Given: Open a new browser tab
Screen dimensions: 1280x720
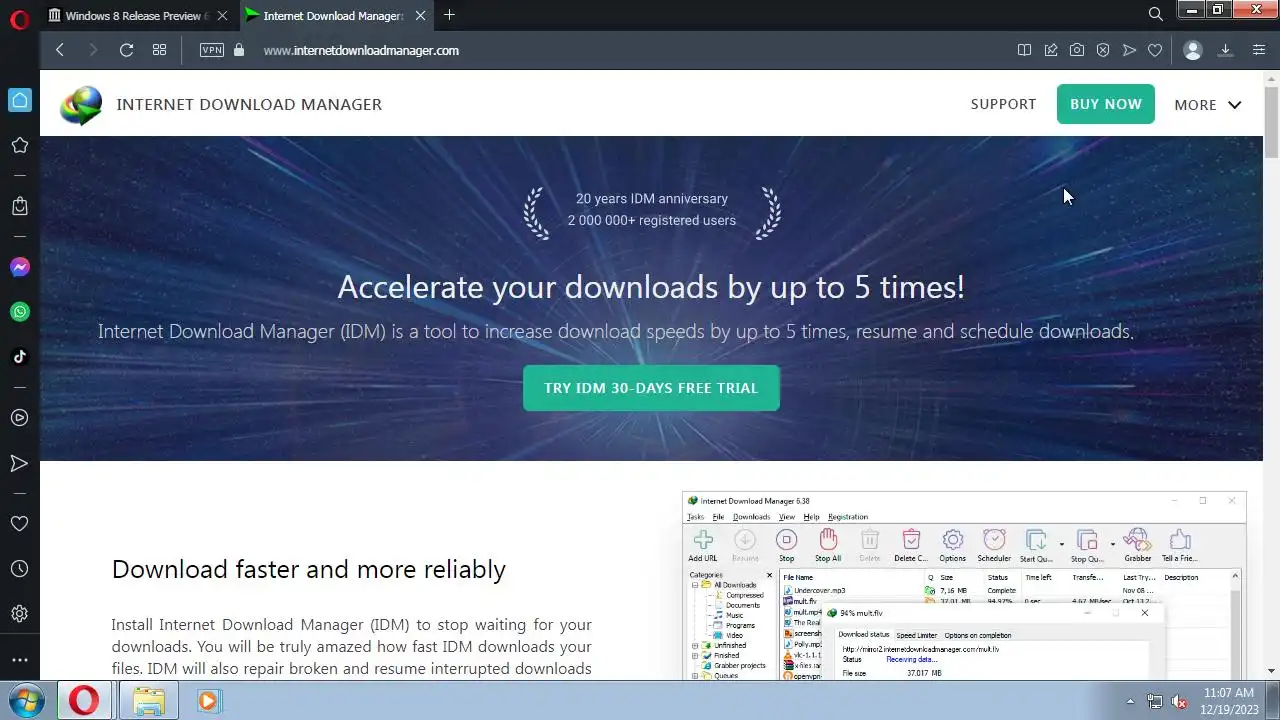Looking at the screenshot, I should [449, 15].
